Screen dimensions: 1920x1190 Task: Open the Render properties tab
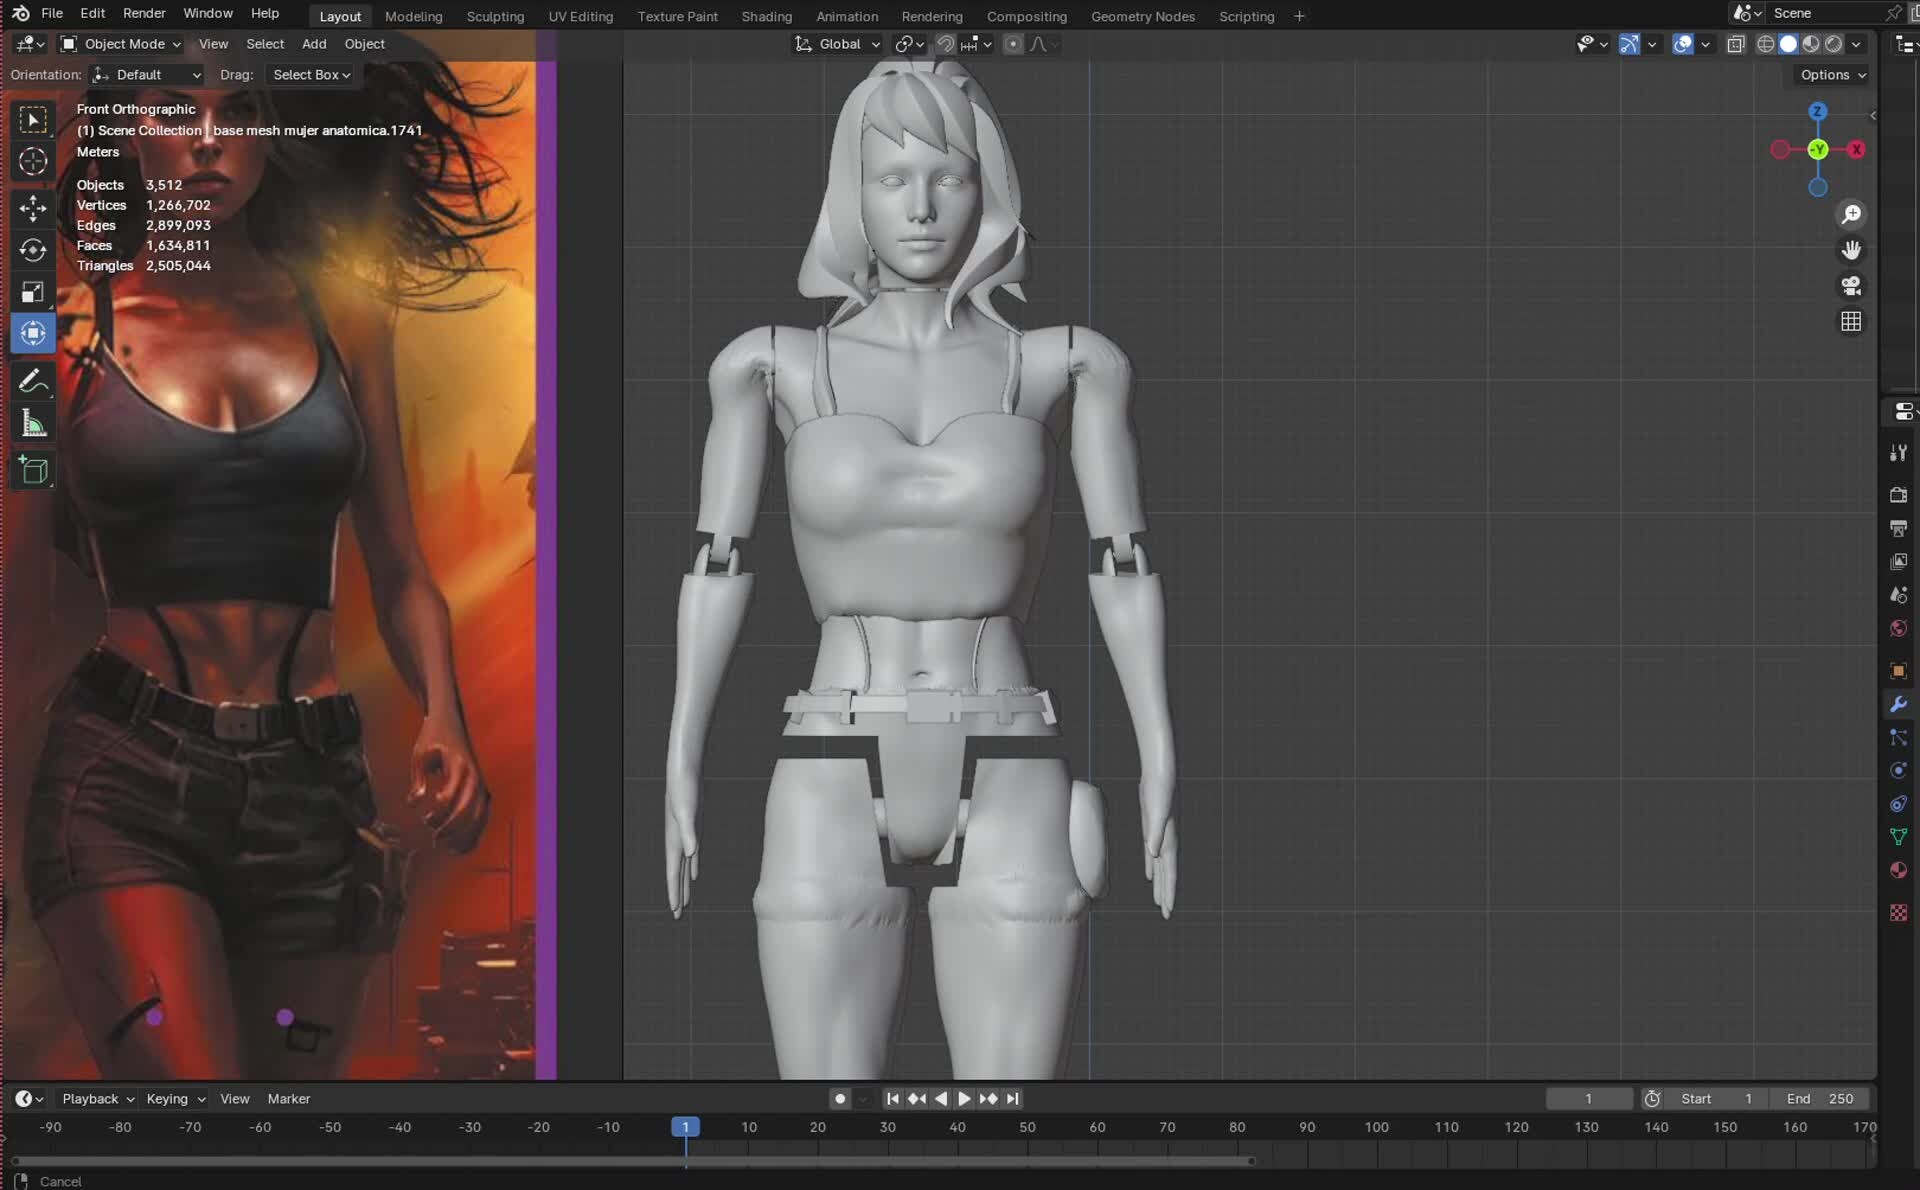pos(1898,494)
